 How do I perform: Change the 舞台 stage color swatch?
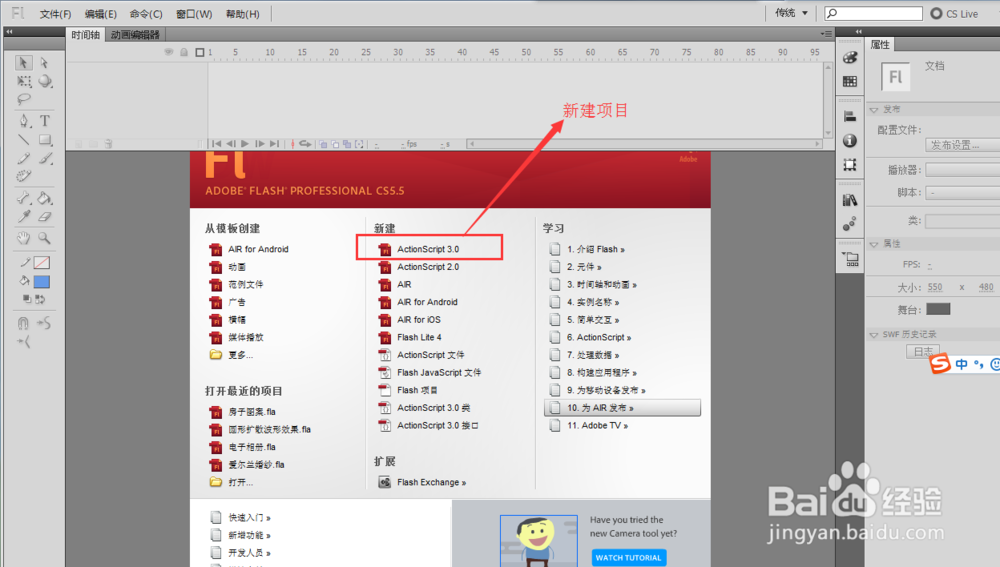(x=938, y=309)
